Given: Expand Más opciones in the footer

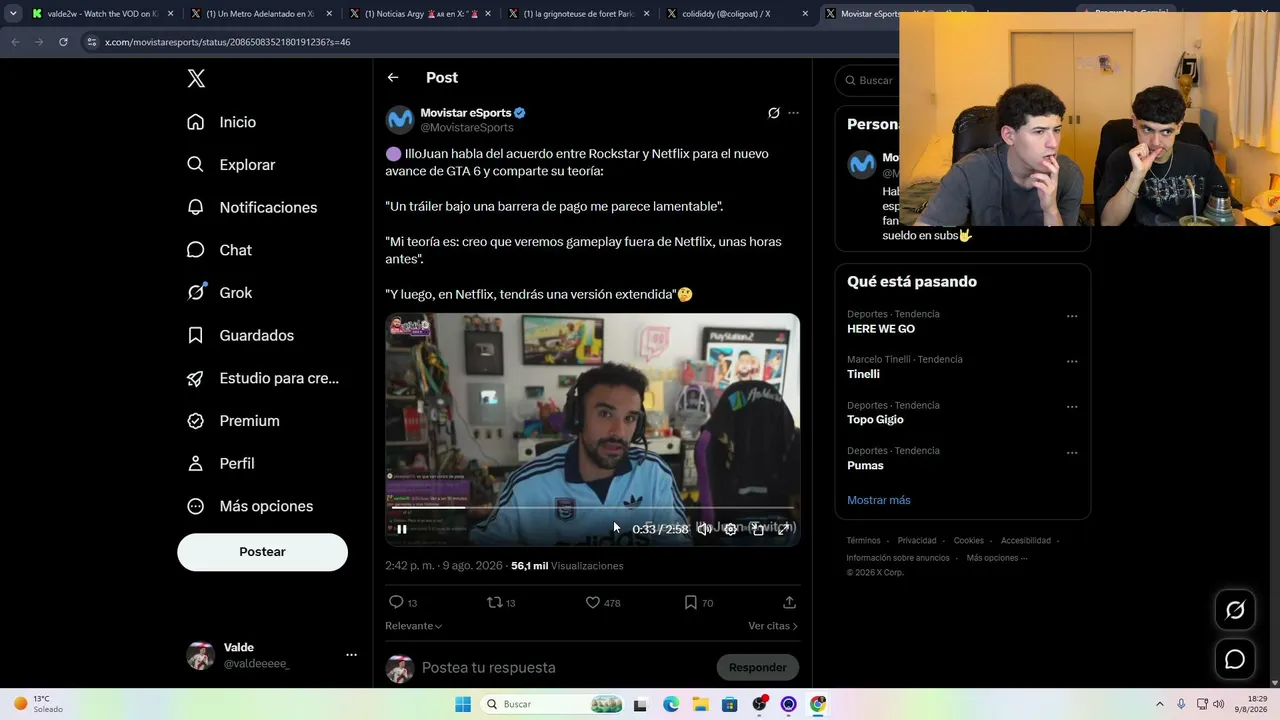Looking at the screenshot, I should point(996,558).
